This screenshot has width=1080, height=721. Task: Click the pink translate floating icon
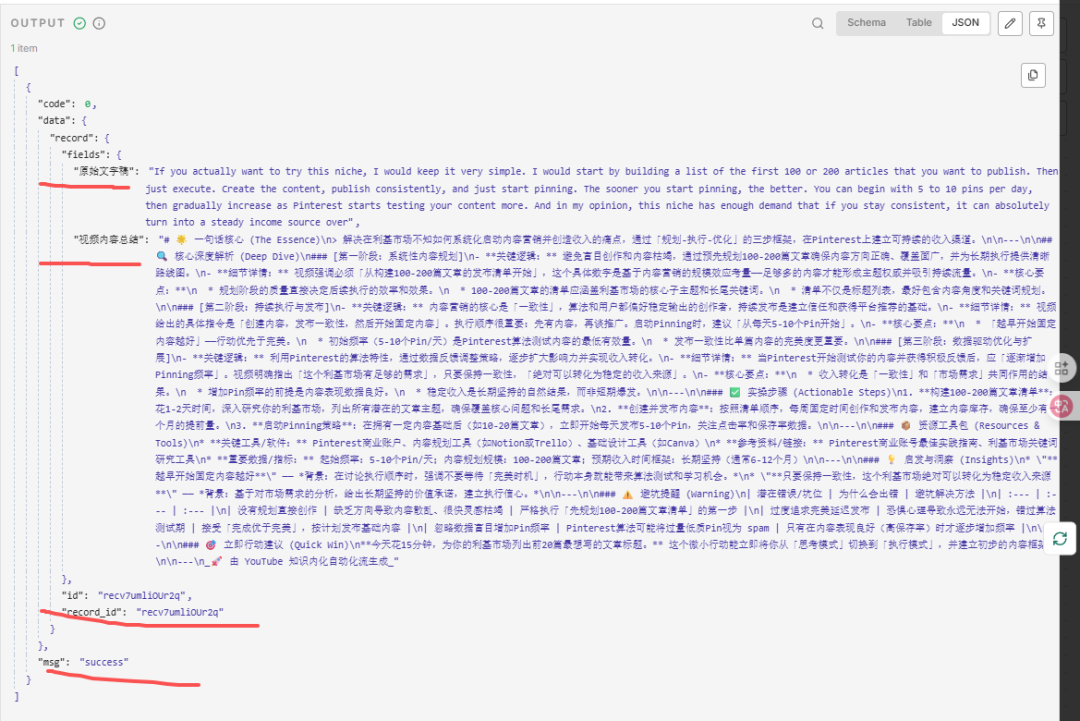coord(1062,405)
